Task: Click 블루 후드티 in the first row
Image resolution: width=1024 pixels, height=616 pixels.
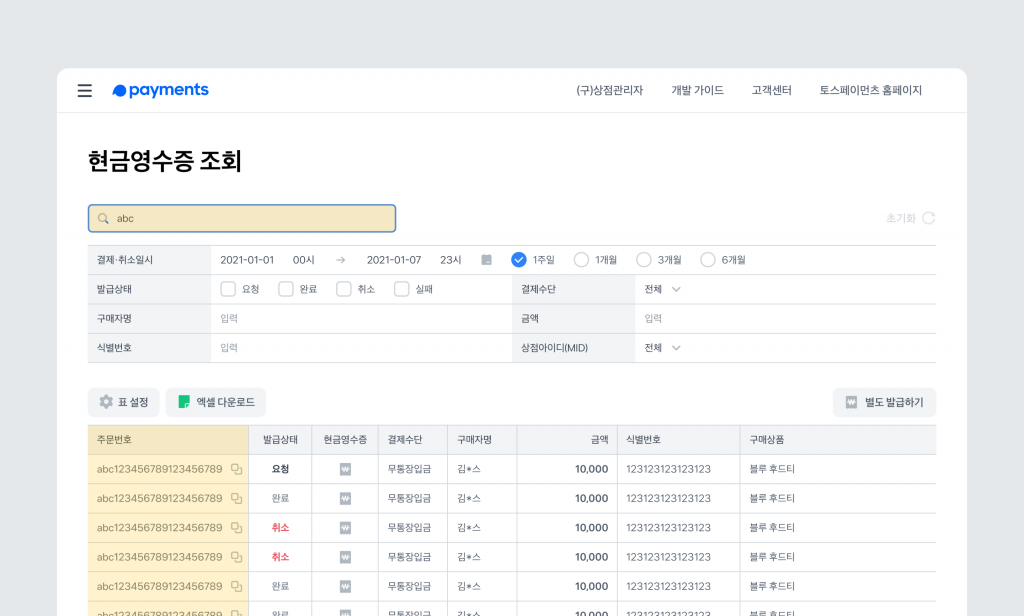Action: tap(772, 470)
